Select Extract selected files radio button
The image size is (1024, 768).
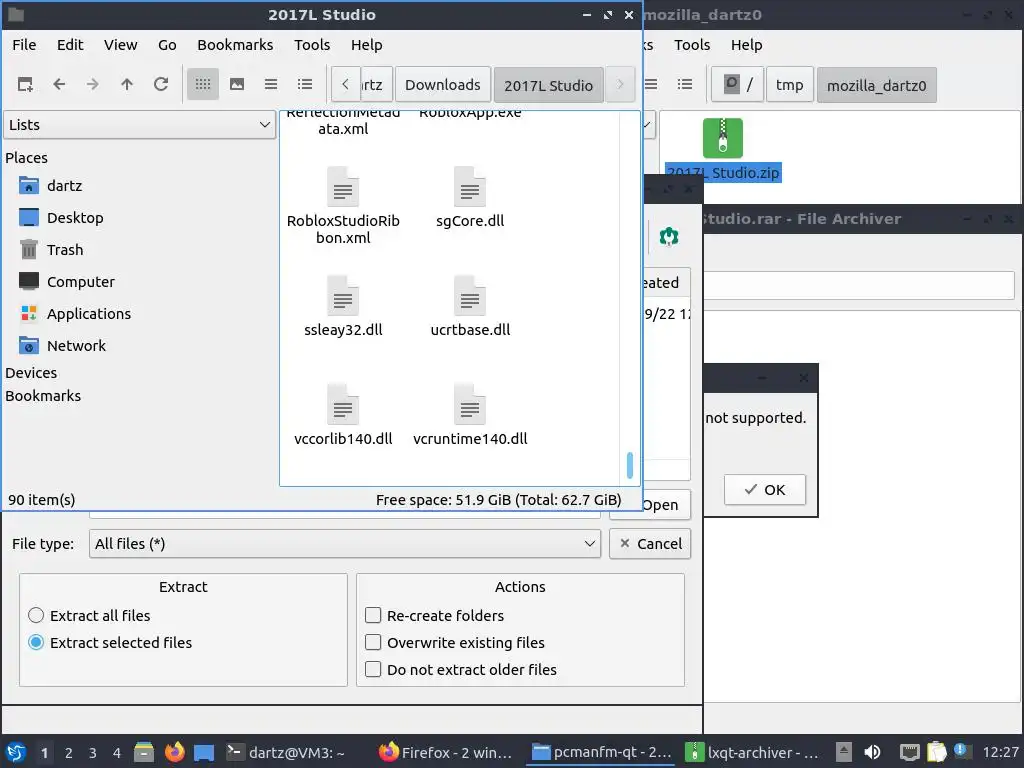pyautogui.click(x=36, y=643)
